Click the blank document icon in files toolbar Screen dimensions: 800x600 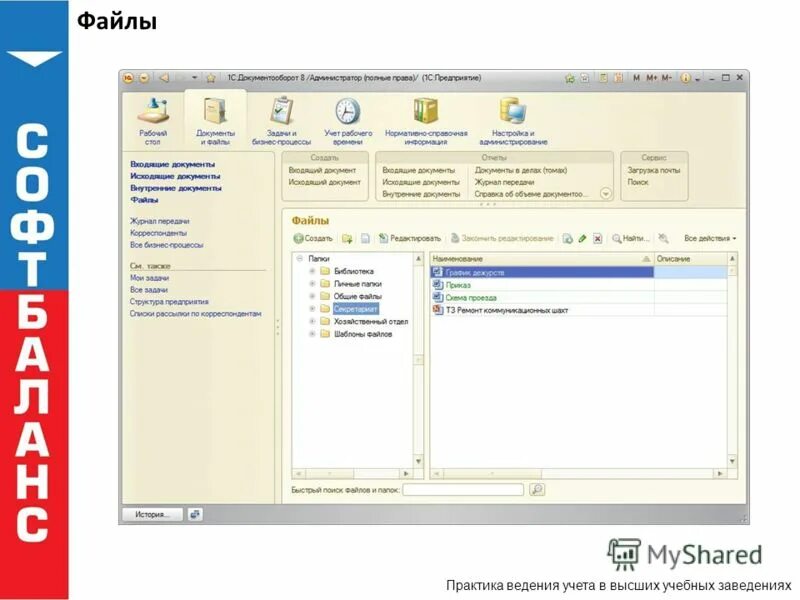click(x=365, y=238)
